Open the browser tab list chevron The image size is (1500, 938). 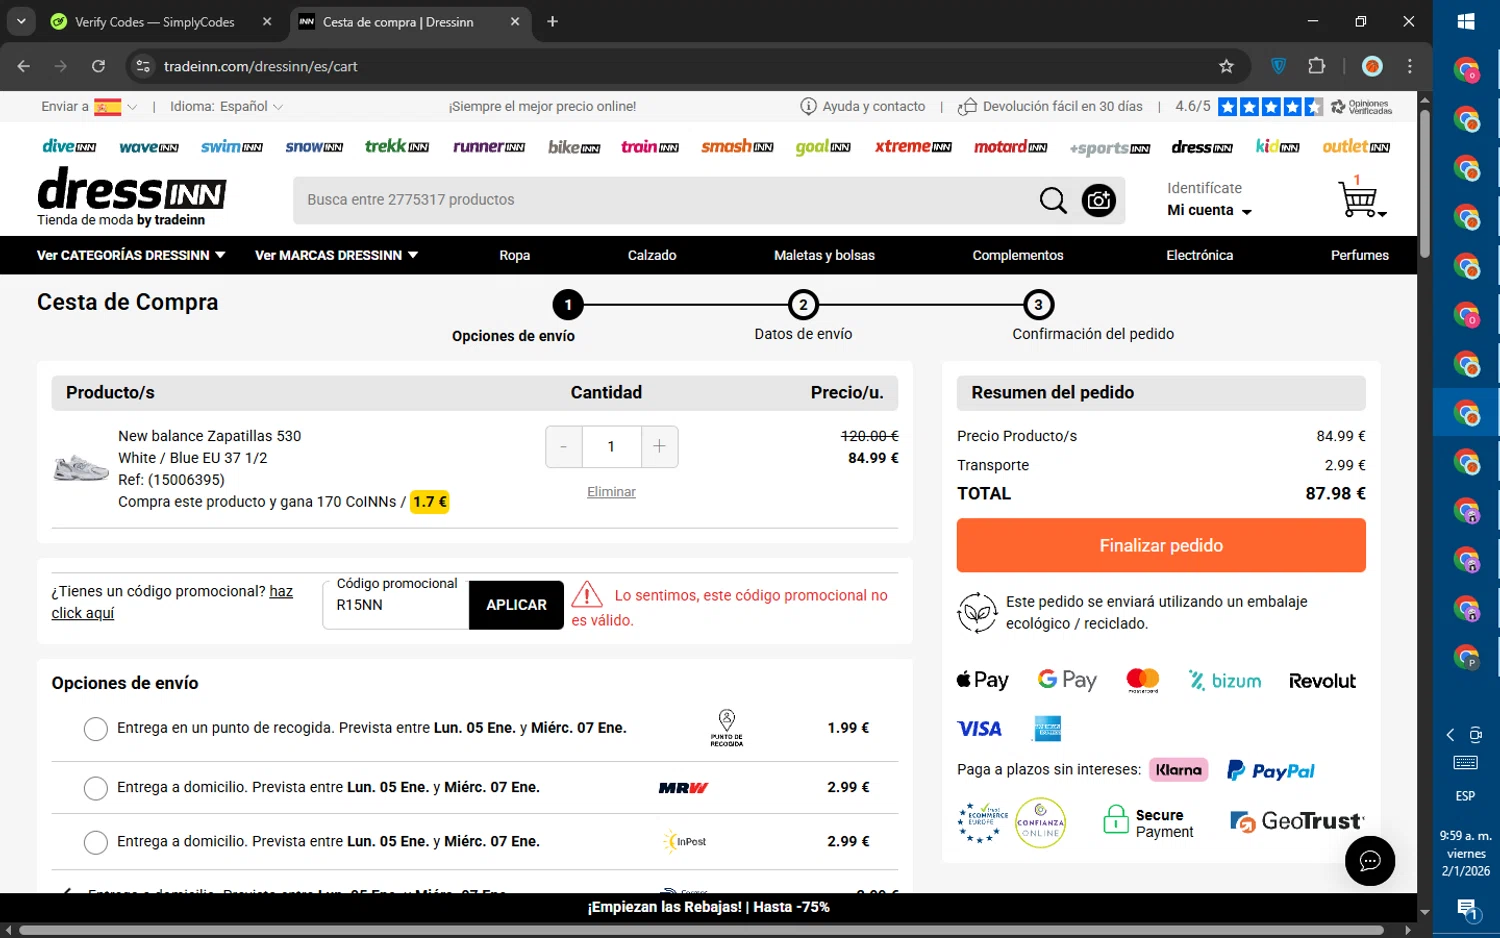click(x=21, y=21)
